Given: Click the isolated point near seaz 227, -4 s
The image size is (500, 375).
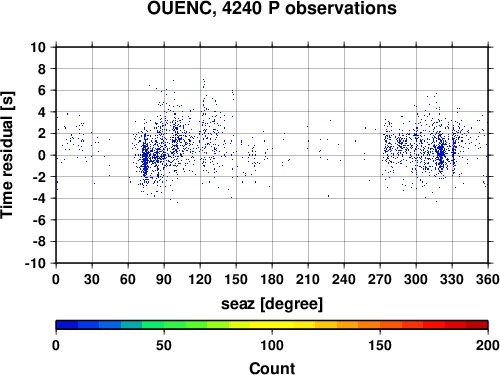Looking at the screenshot, I should pos(328,196).
